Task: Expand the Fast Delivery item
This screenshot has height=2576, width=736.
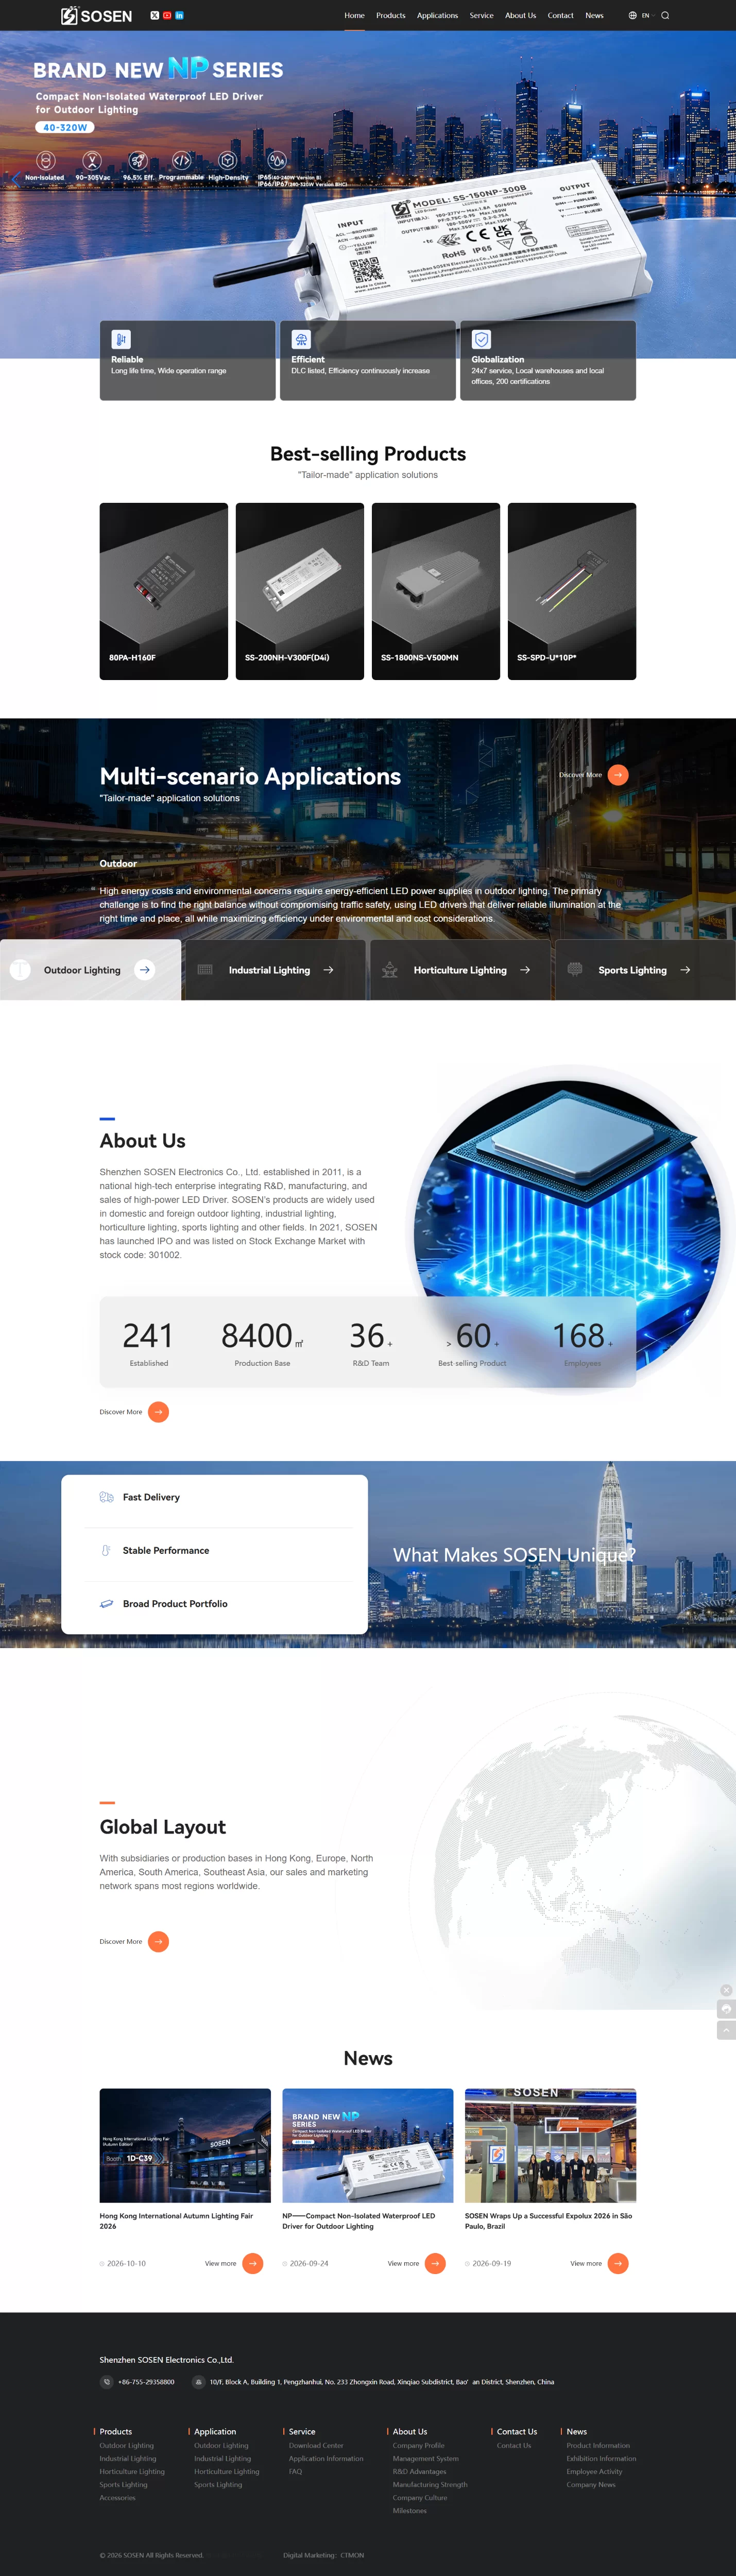Action: click(215, 1497)
